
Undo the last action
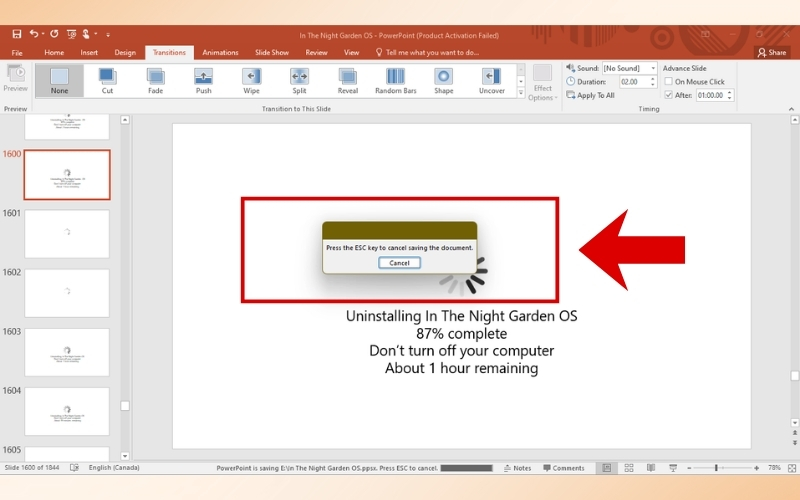(x=34, y=34)
